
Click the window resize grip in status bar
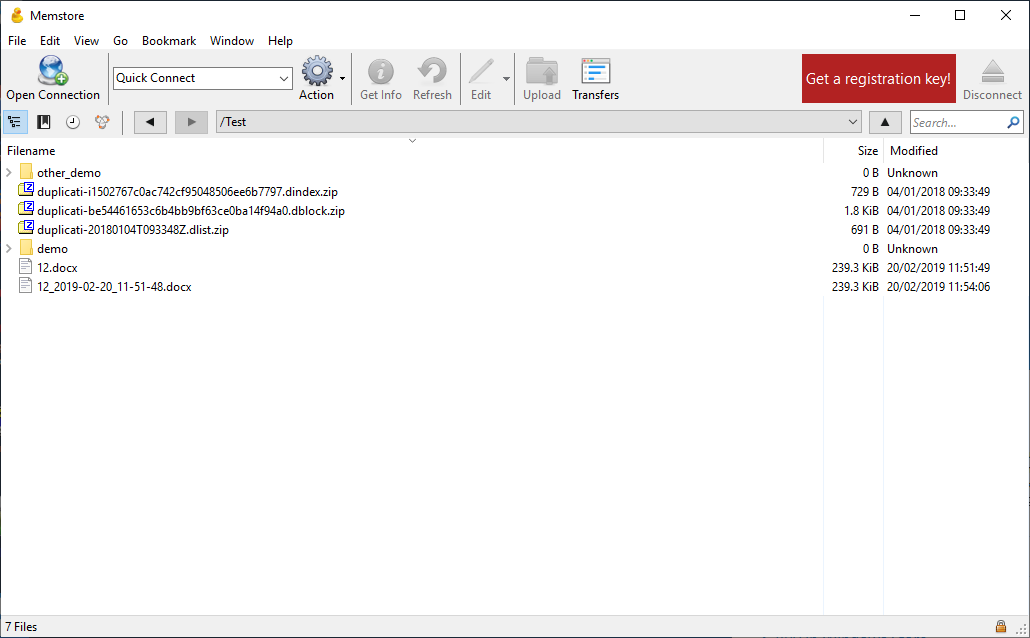[x=1021, y=629]
